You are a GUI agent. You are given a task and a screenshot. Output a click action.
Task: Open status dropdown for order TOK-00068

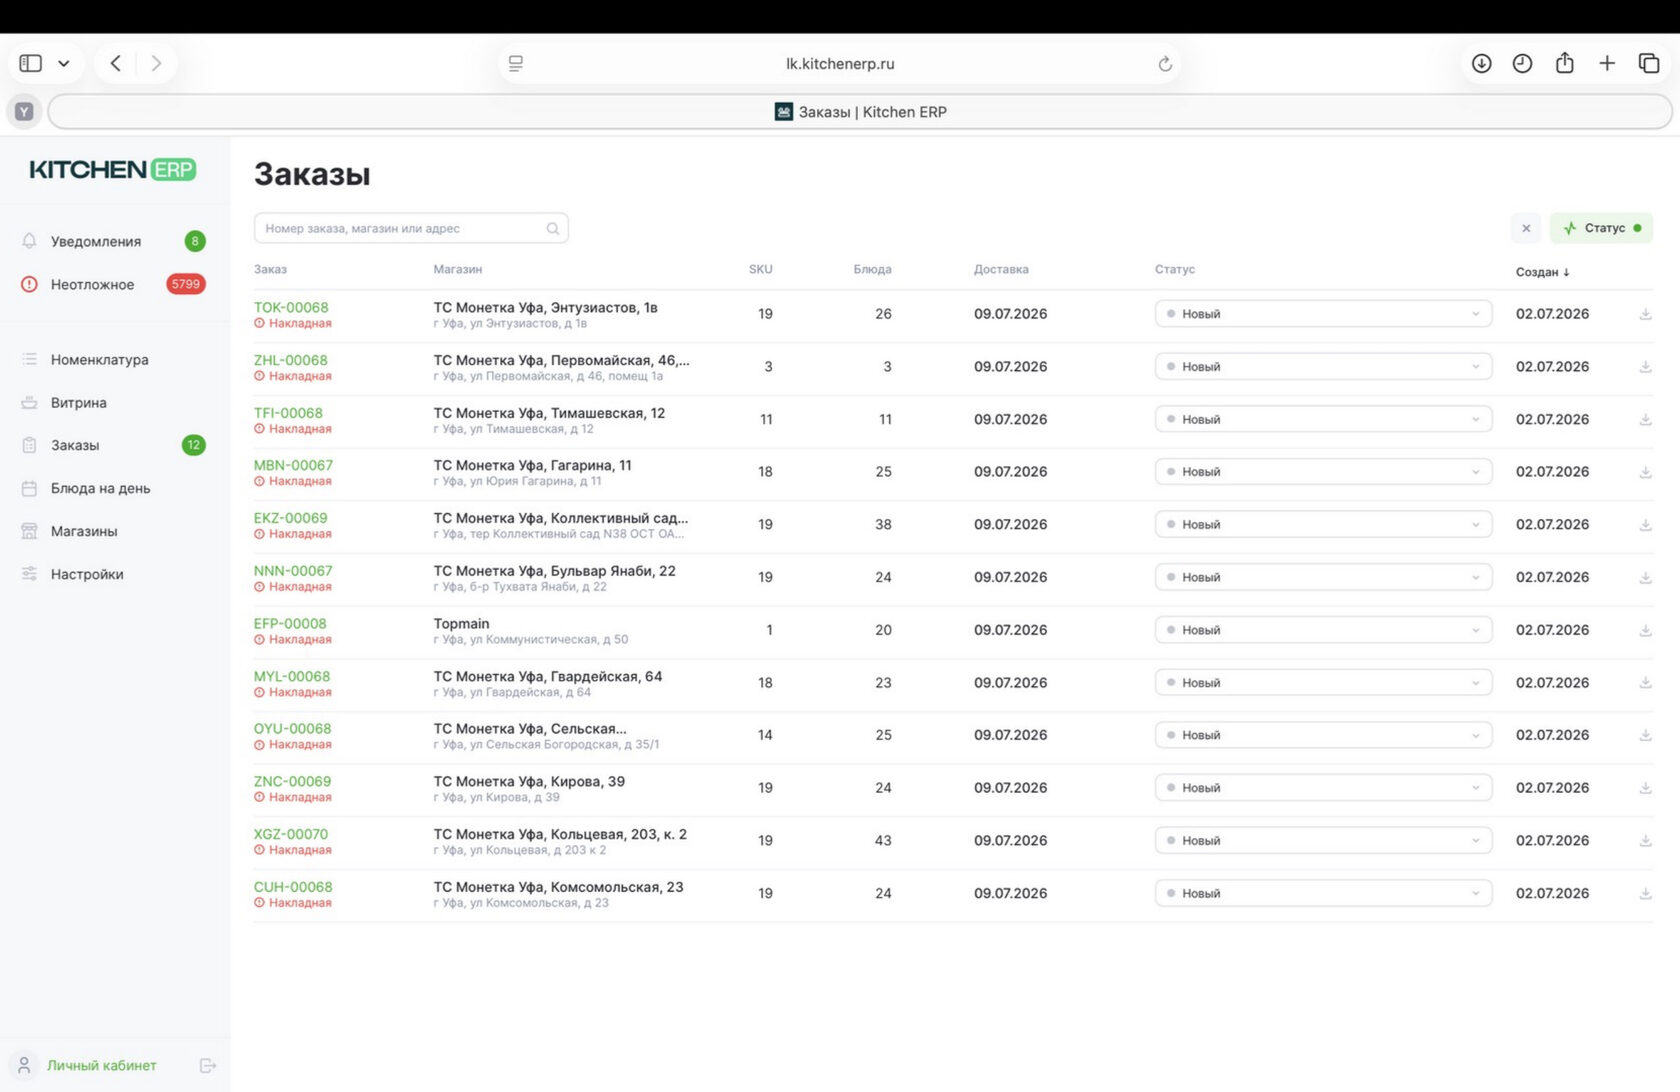[1323, 314]
